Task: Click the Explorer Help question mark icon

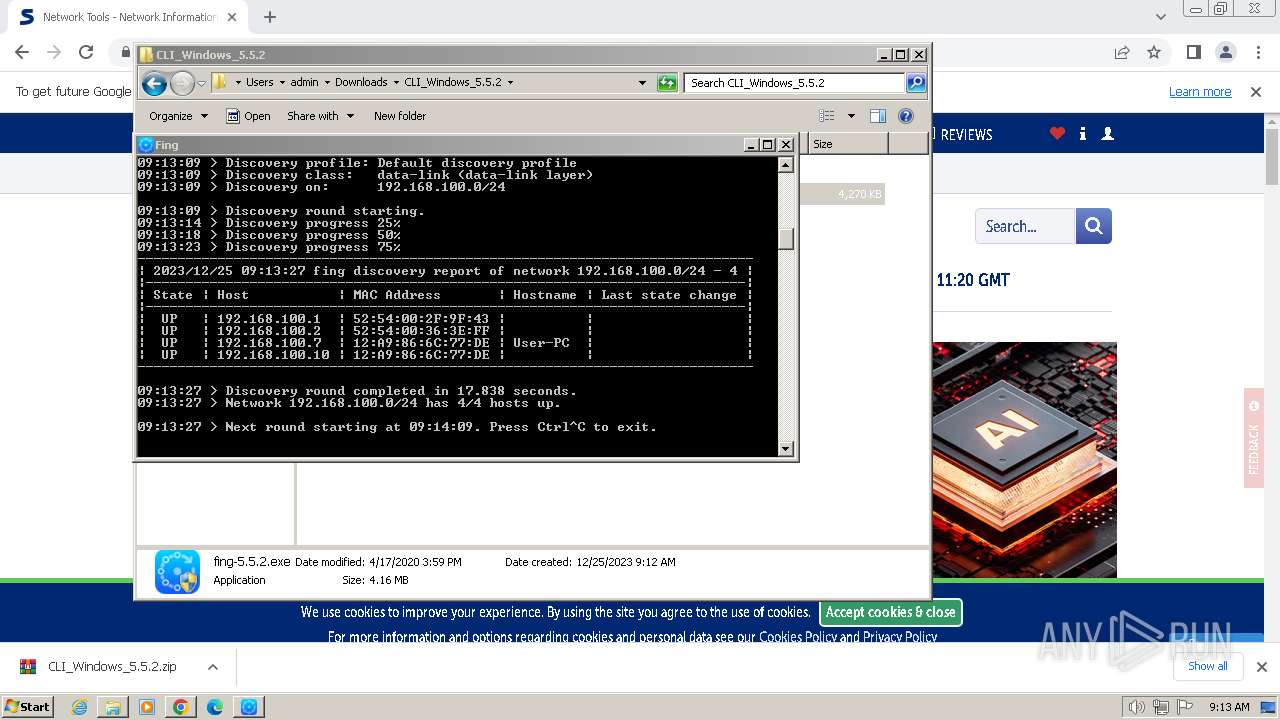Action: [906, 116]
